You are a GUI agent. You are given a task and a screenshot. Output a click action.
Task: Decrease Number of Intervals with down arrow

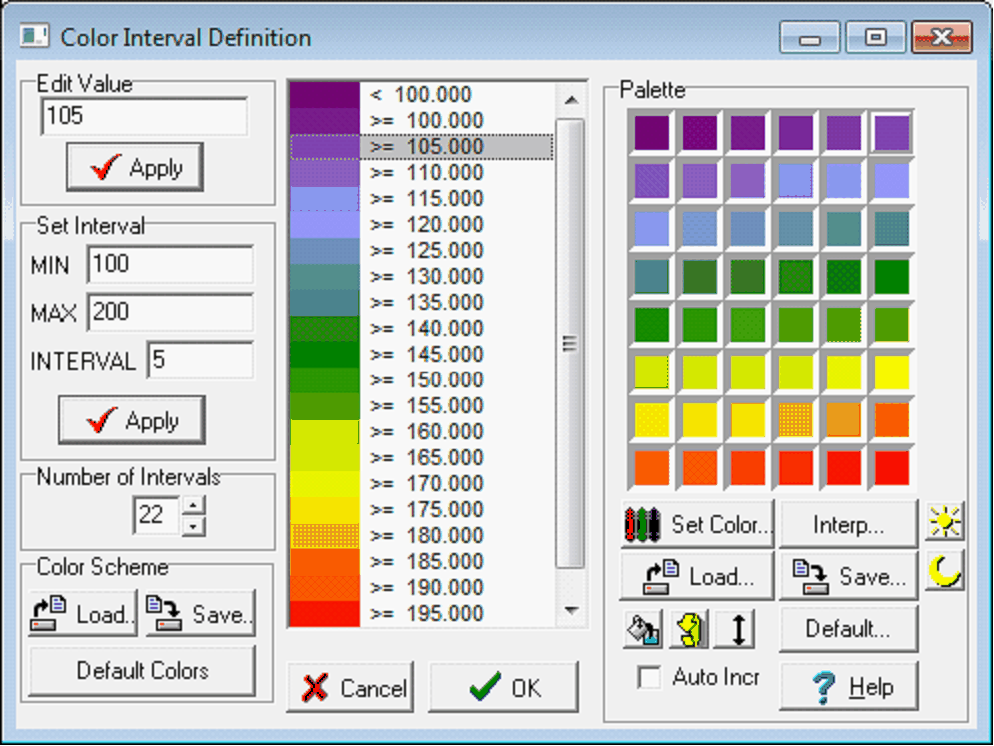[195, 525]
